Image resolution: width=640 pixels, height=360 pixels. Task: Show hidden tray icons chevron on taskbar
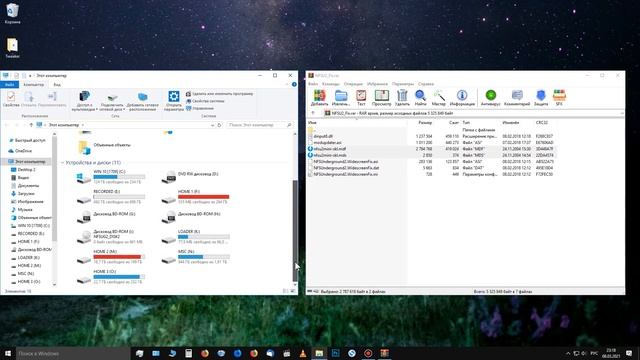click(x=568, y=353)
